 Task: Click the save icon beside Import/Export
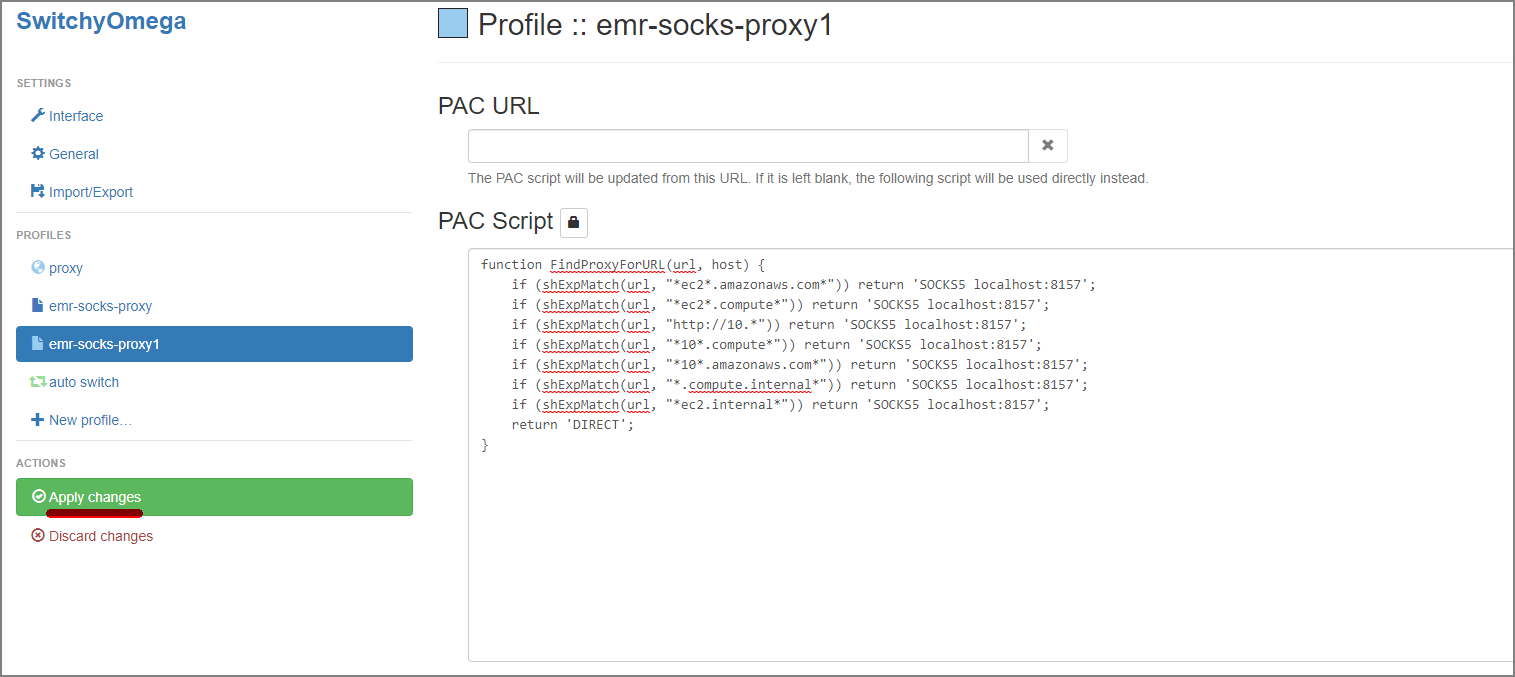click(38, 192)
